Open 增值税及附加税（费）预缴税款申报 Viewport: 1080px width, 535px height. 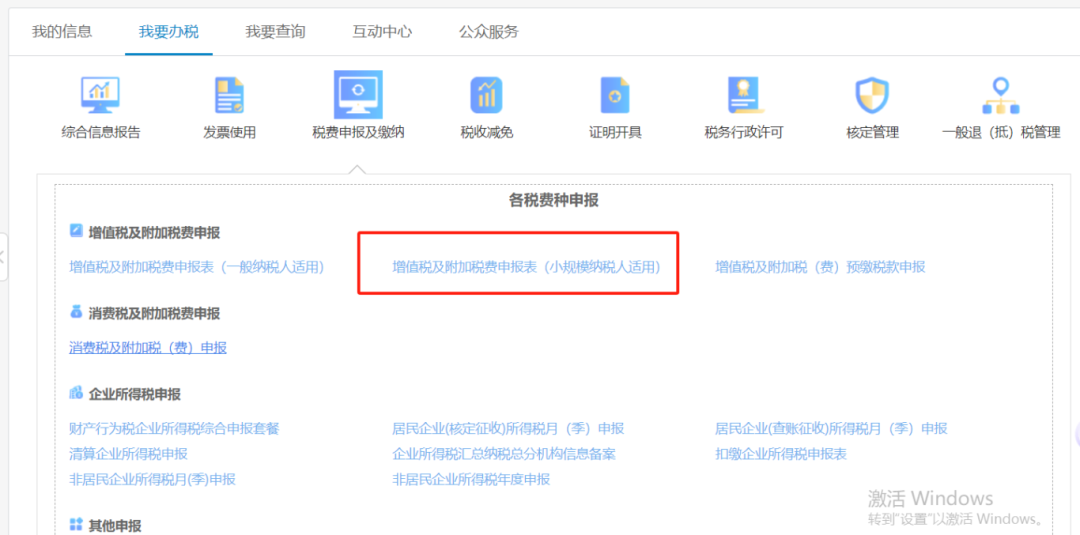point(820,267)
